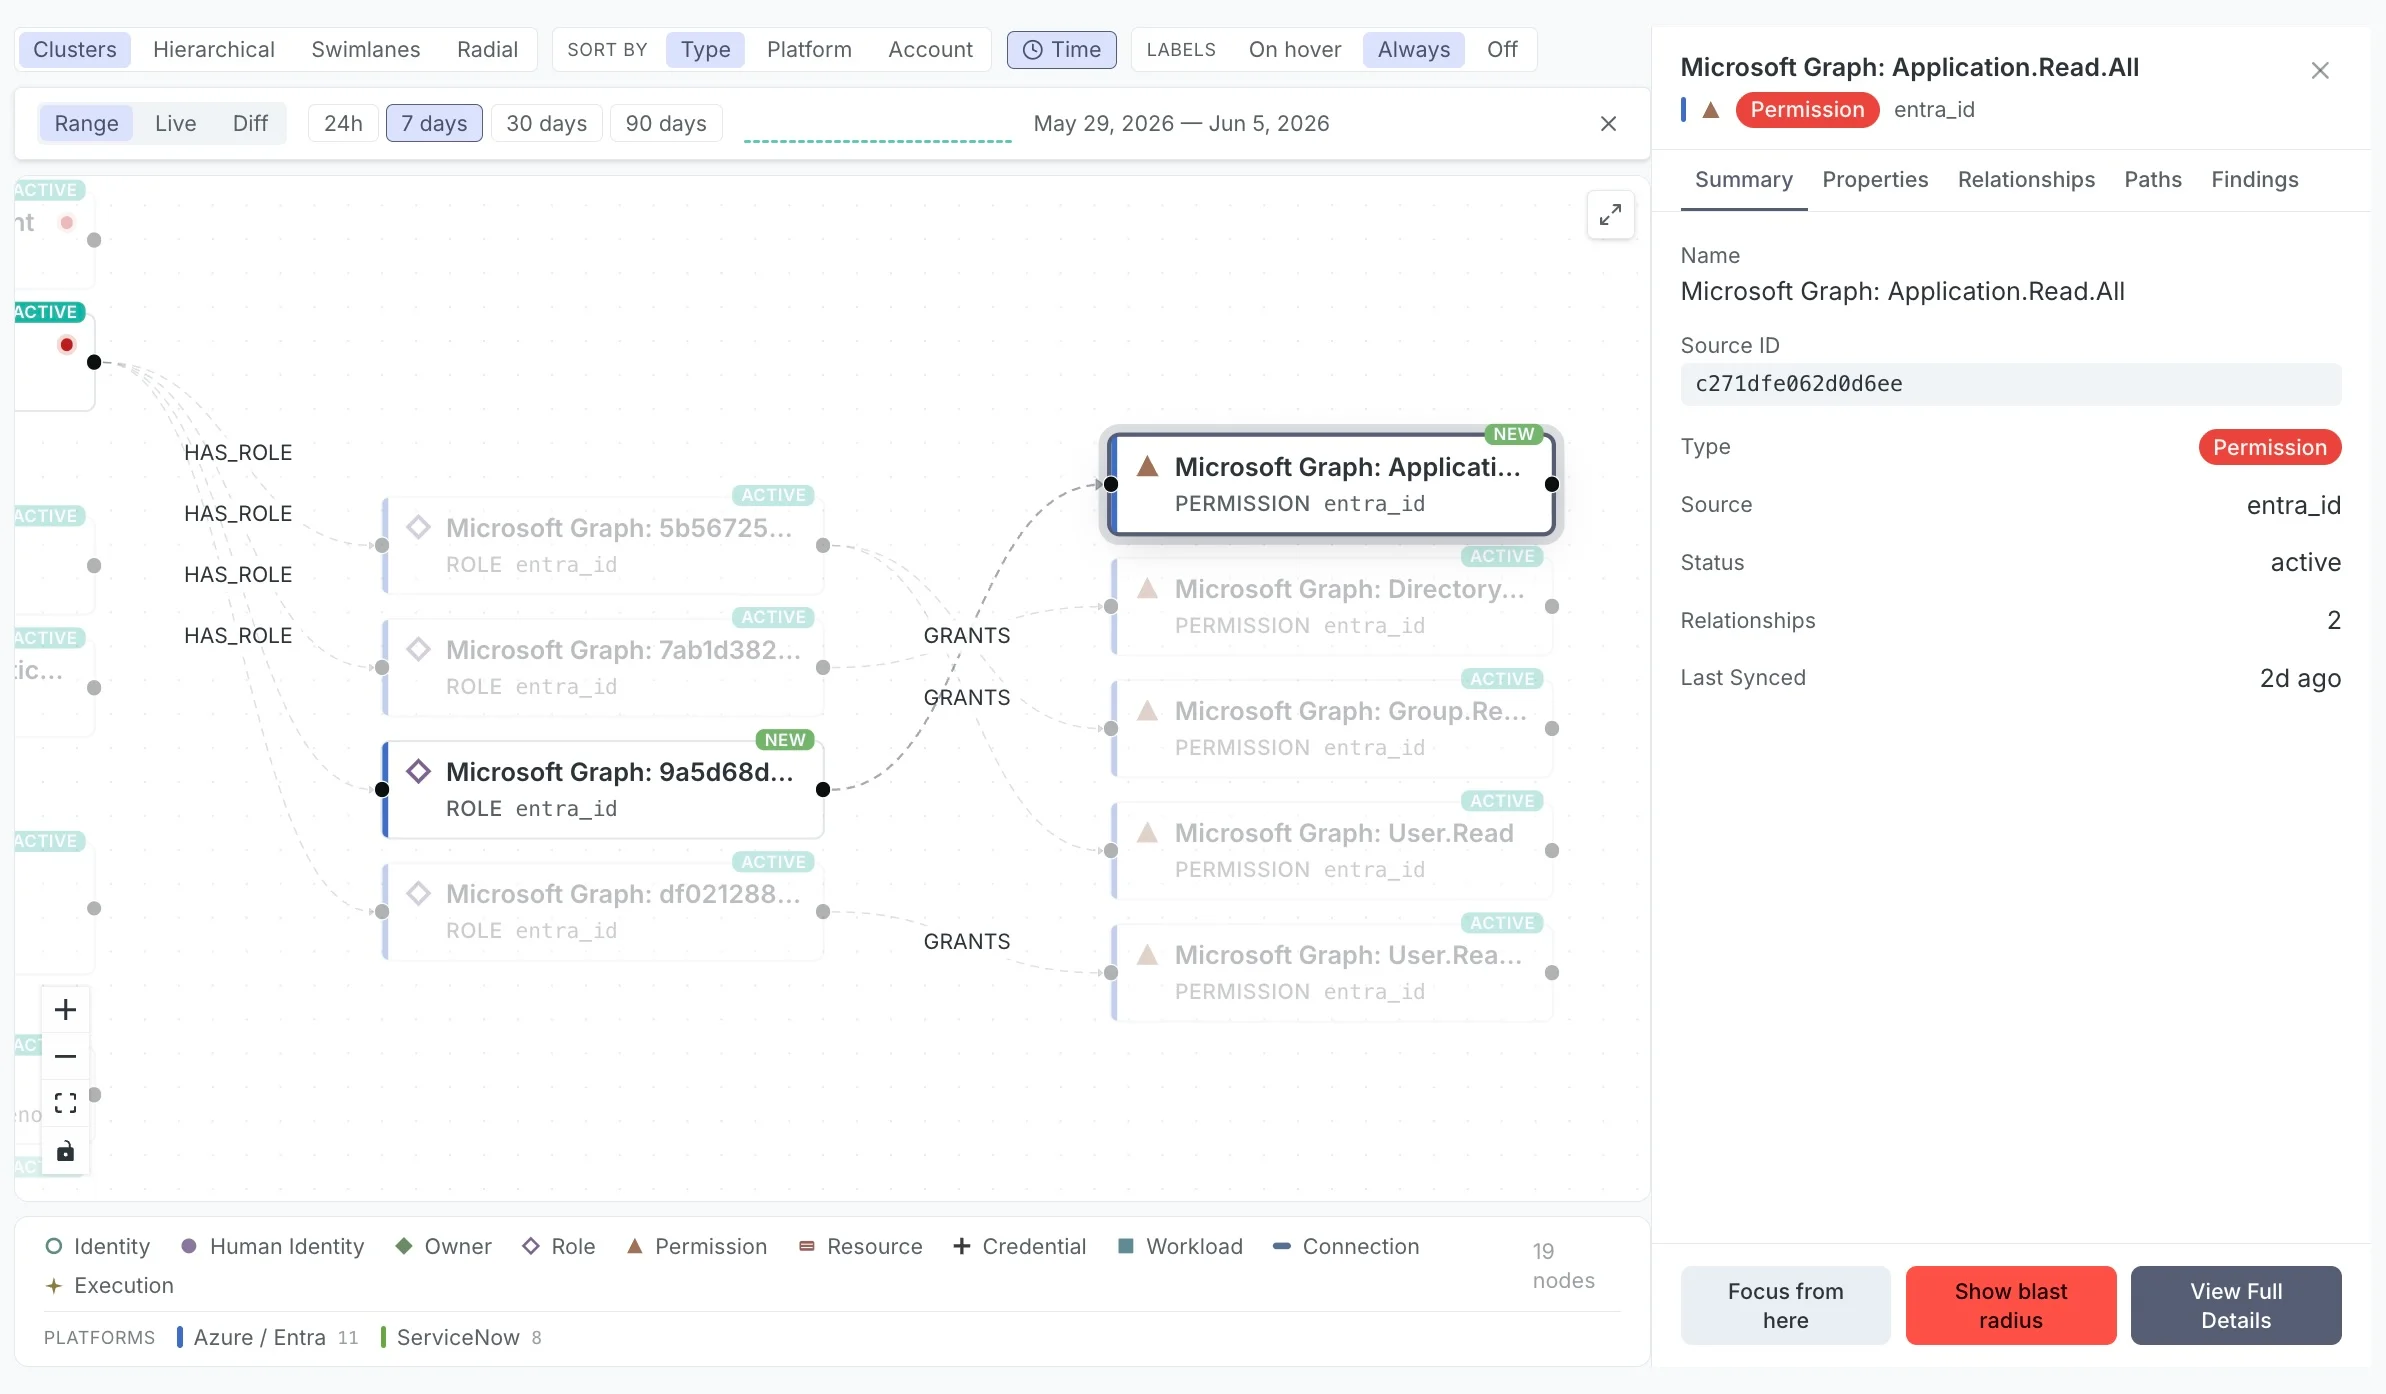Click triangle icon on Directory permission node

[1148, 589]
